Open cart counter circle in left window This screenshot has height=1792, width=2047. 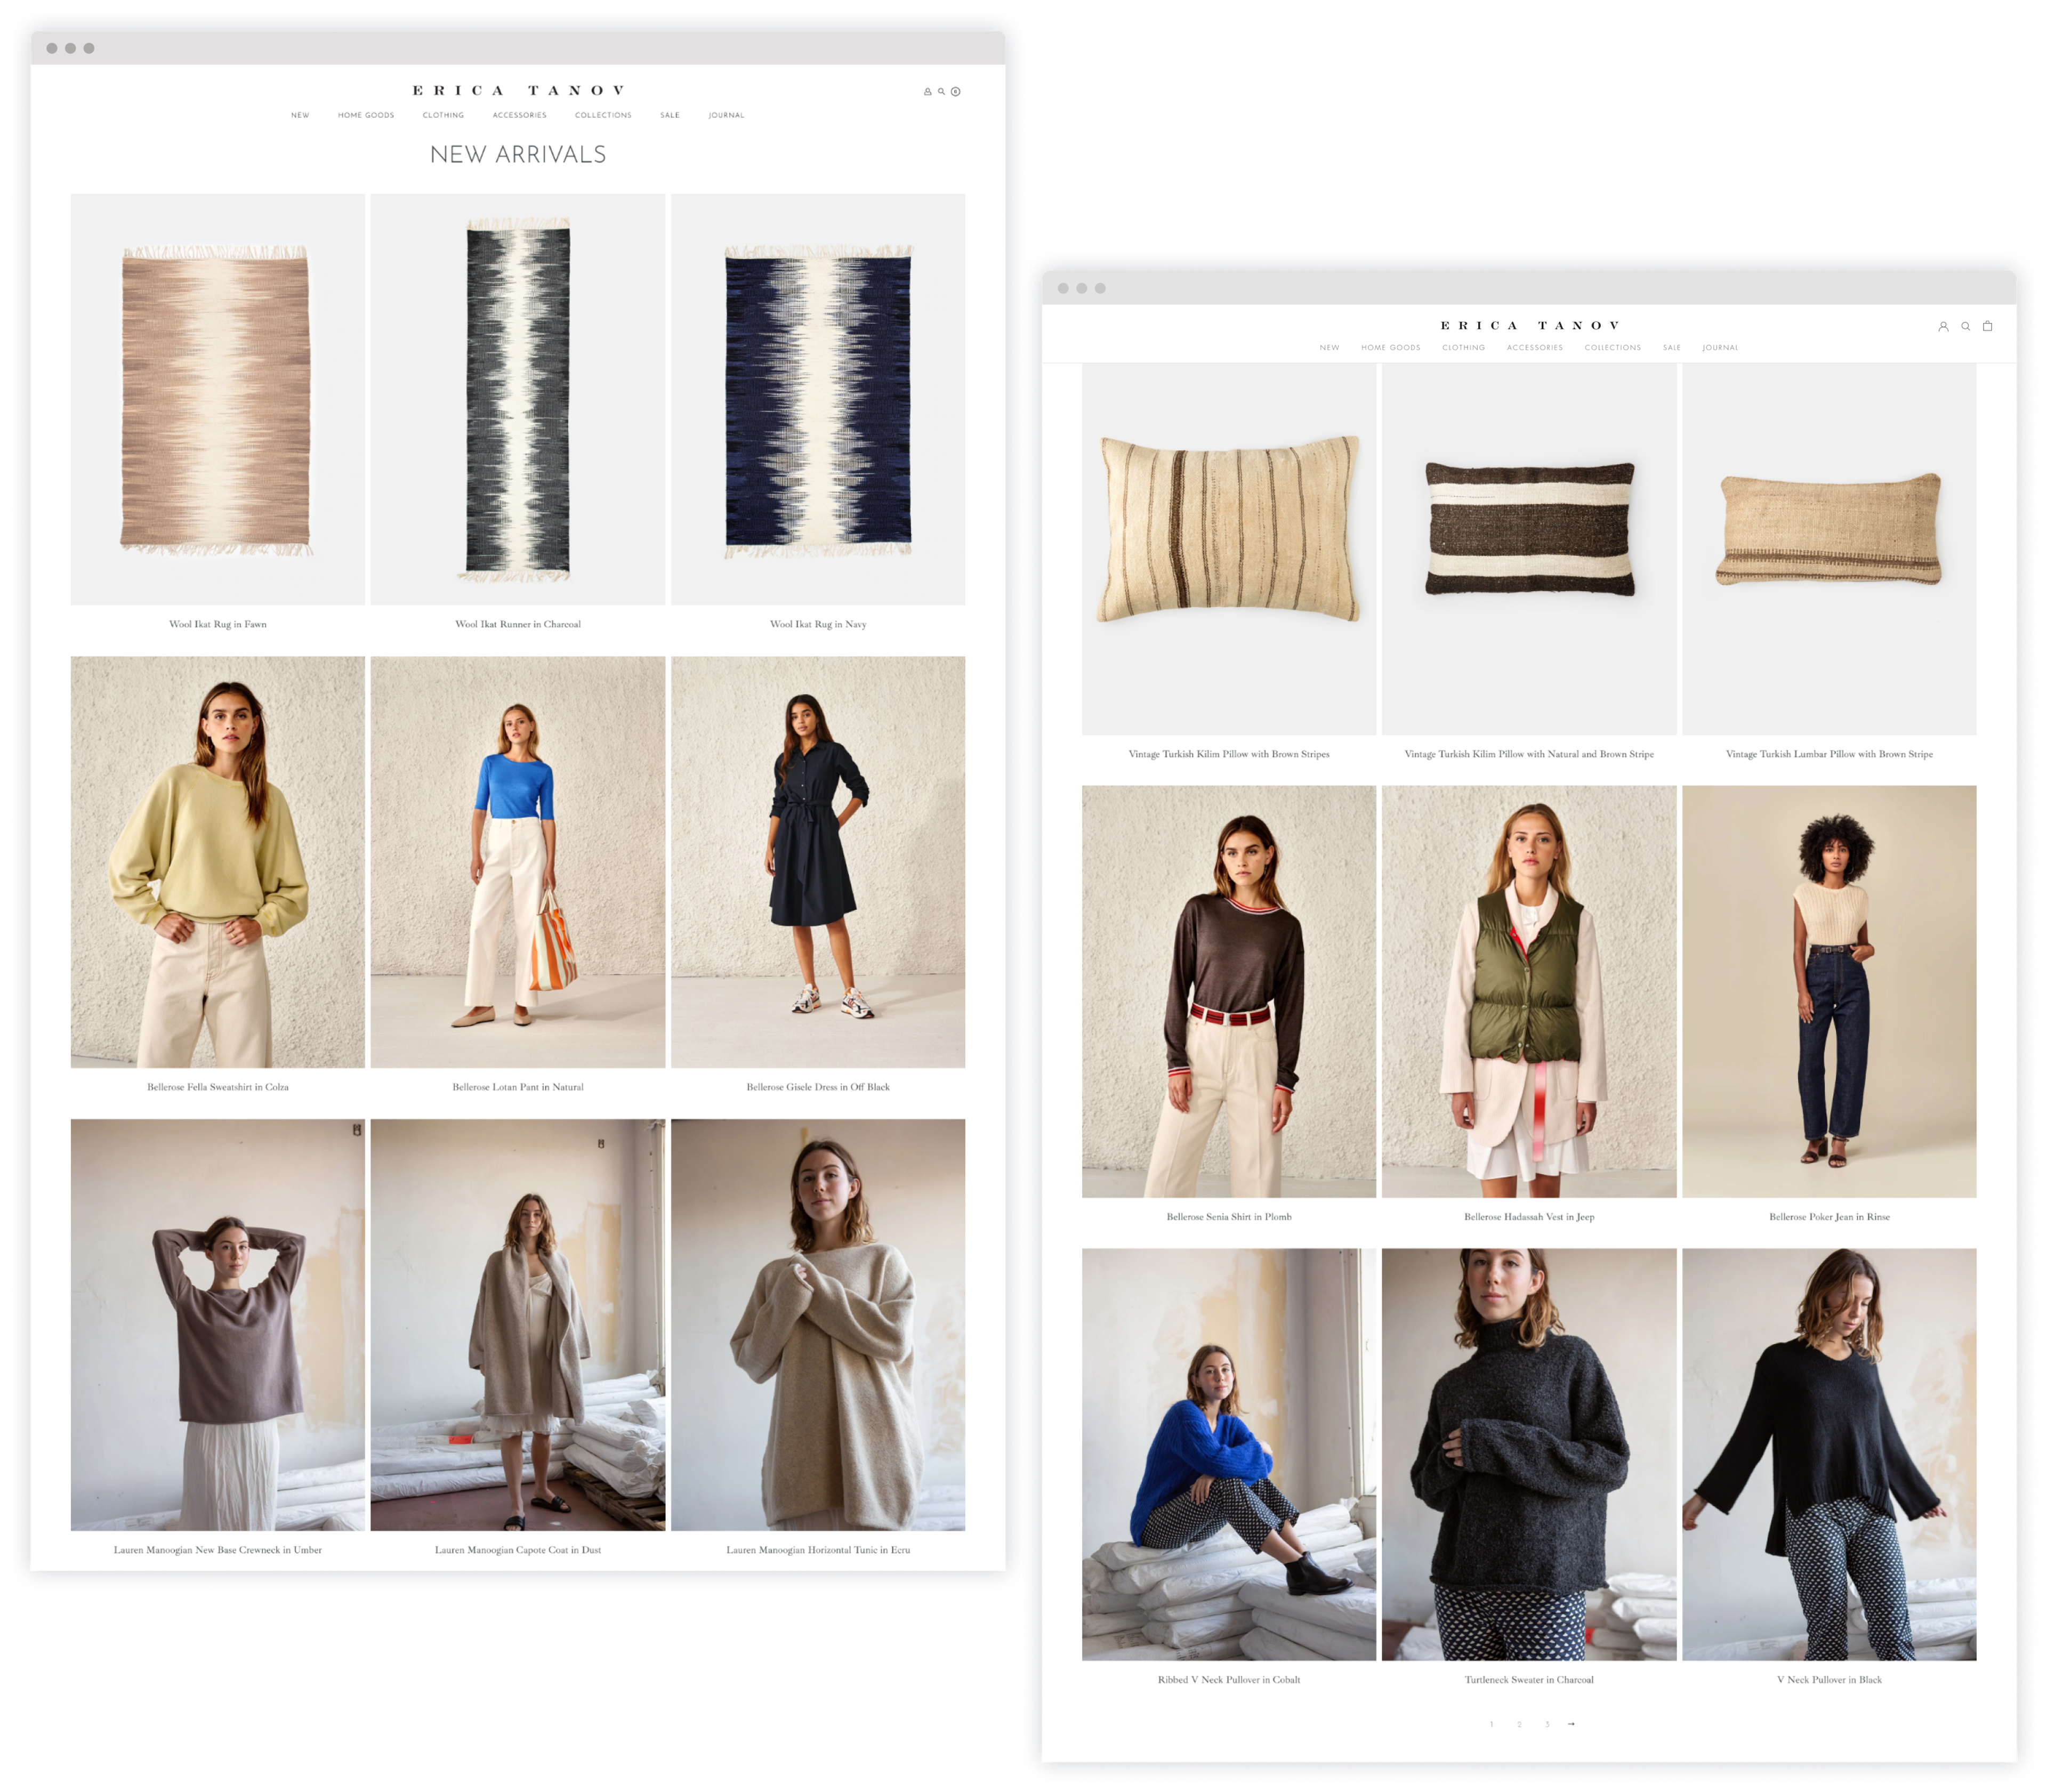tap(956, 92)
